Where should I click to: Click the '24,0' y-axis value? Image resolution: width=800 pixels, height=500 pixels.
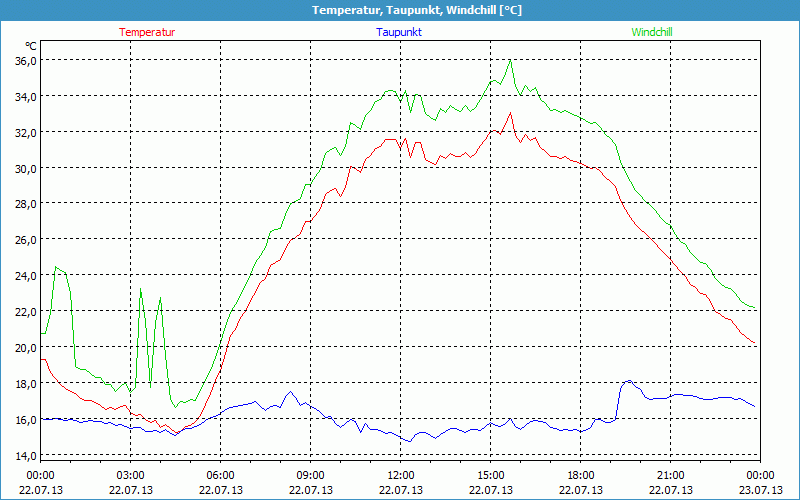pos(26,276)
